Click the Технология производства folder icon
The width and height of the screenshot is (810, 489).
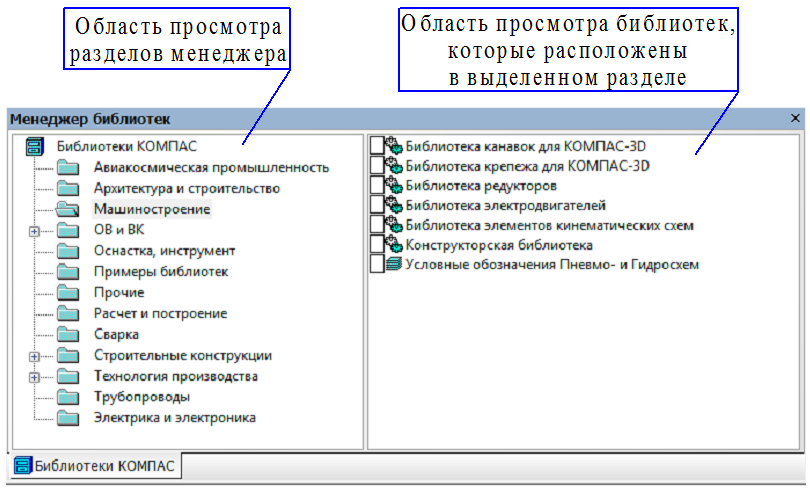coord(68,376)
